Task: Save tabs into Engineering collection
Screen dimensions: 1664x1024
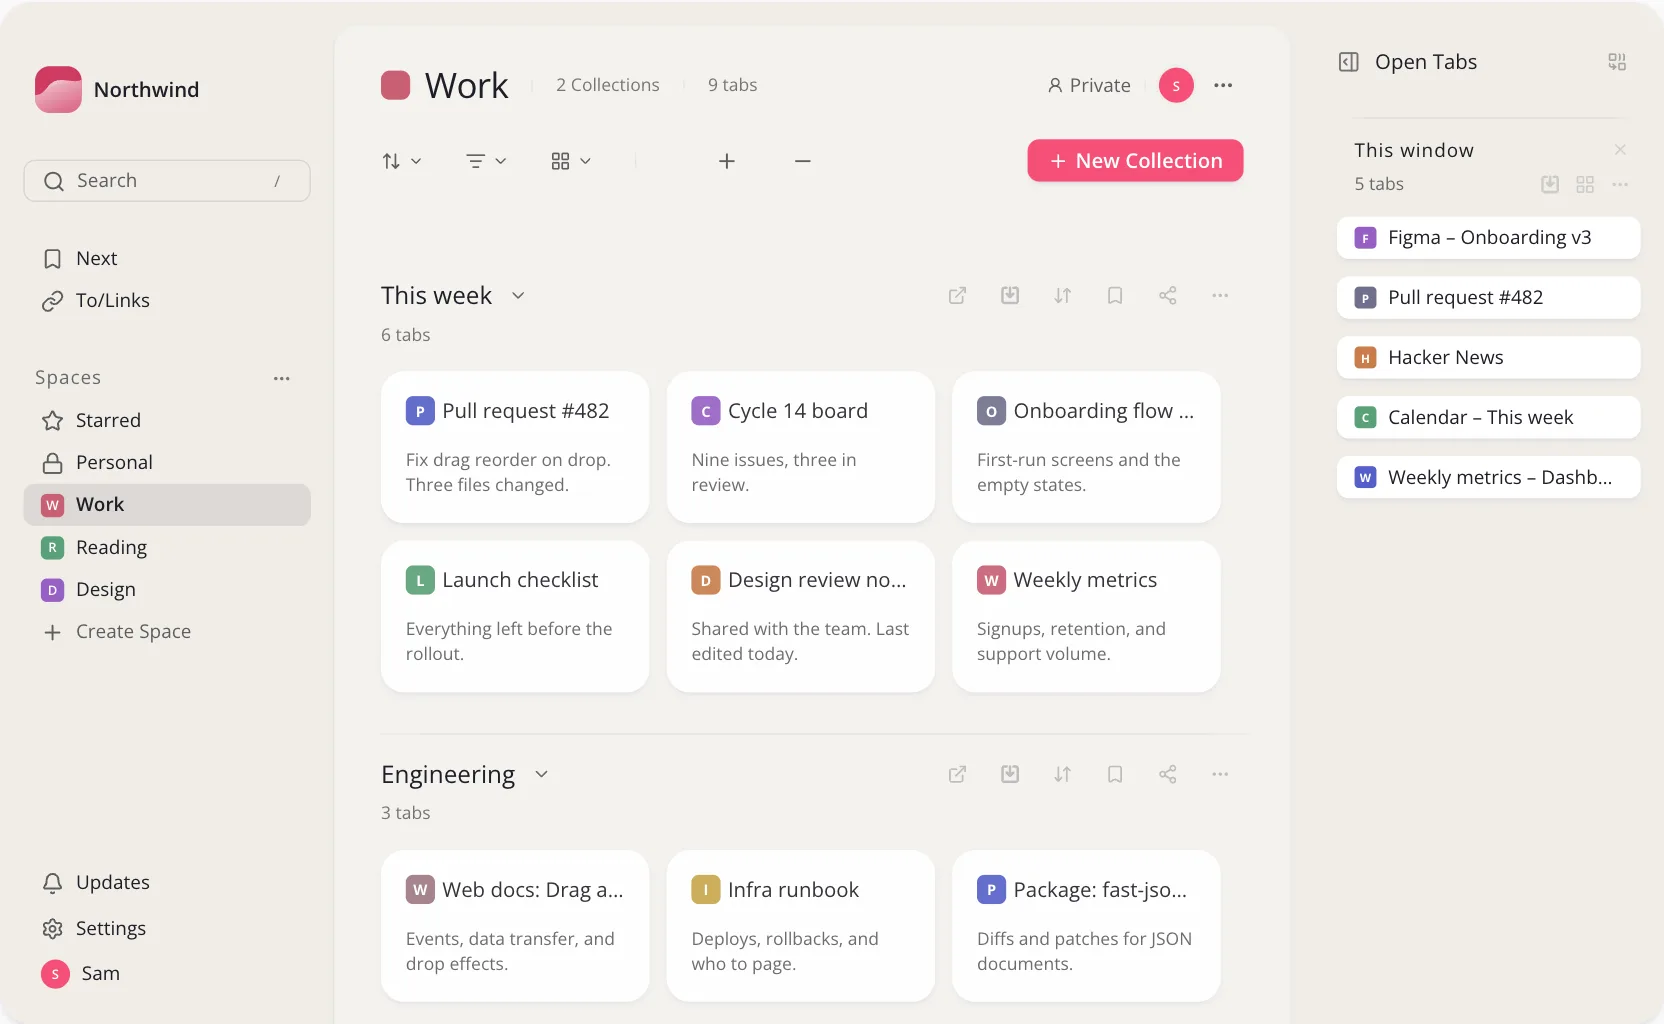Action: click(x=1010, y=774)
